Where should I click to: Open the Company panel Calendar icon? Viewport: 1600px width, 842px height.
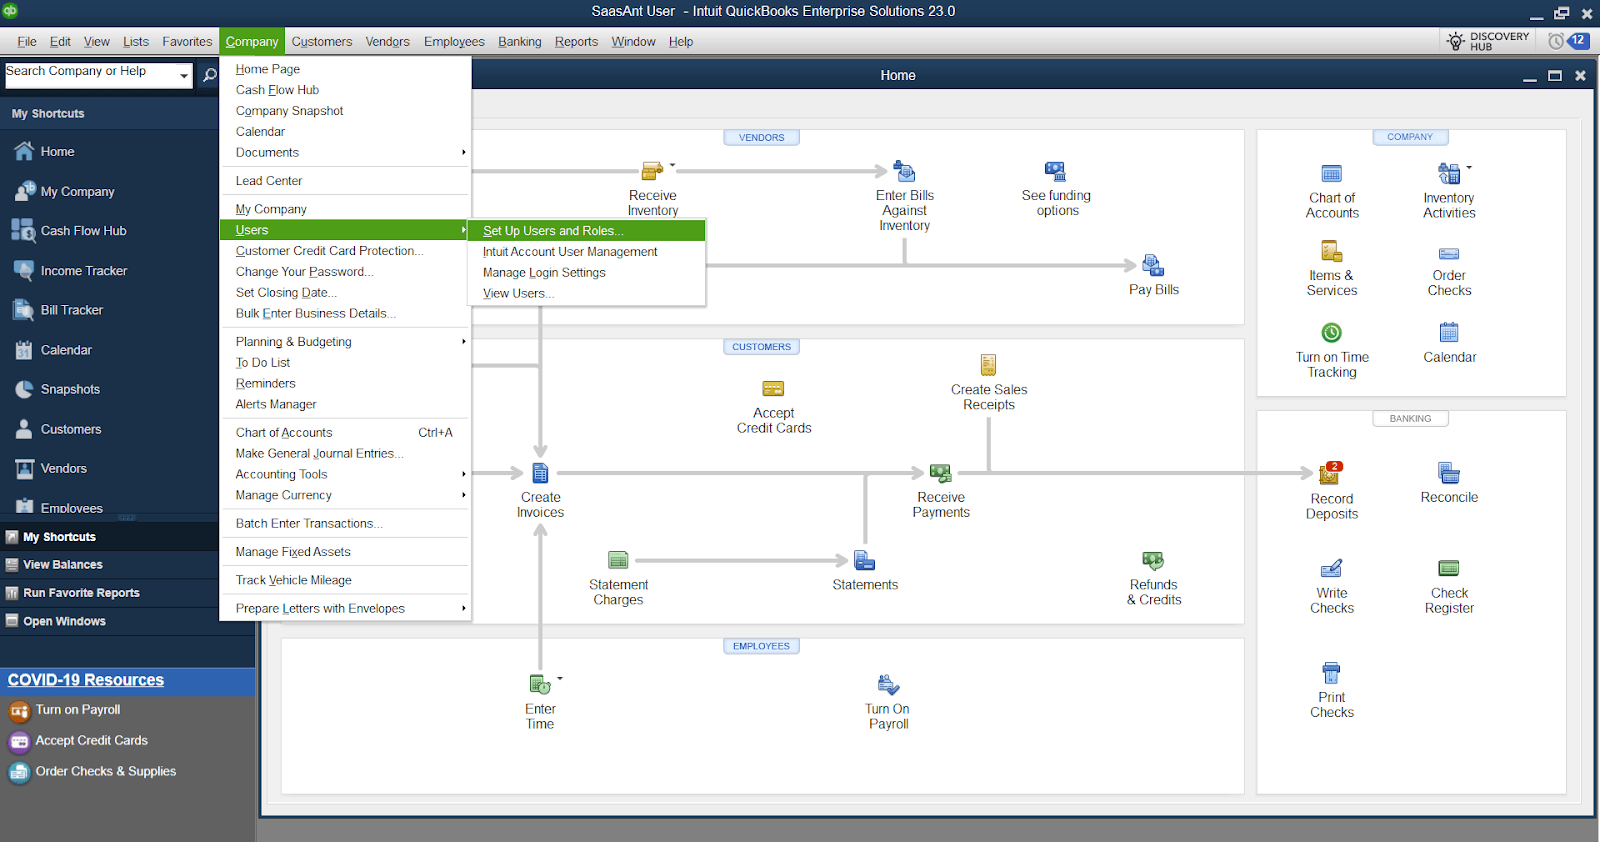(1449, 332)
